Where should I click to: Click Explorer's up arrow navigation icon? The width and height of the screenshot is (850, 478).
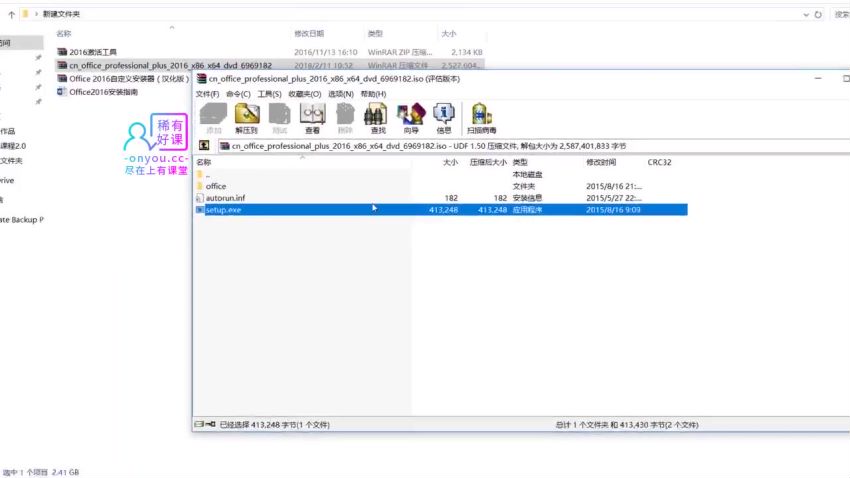pyautogui.click(x=11, y=15)
